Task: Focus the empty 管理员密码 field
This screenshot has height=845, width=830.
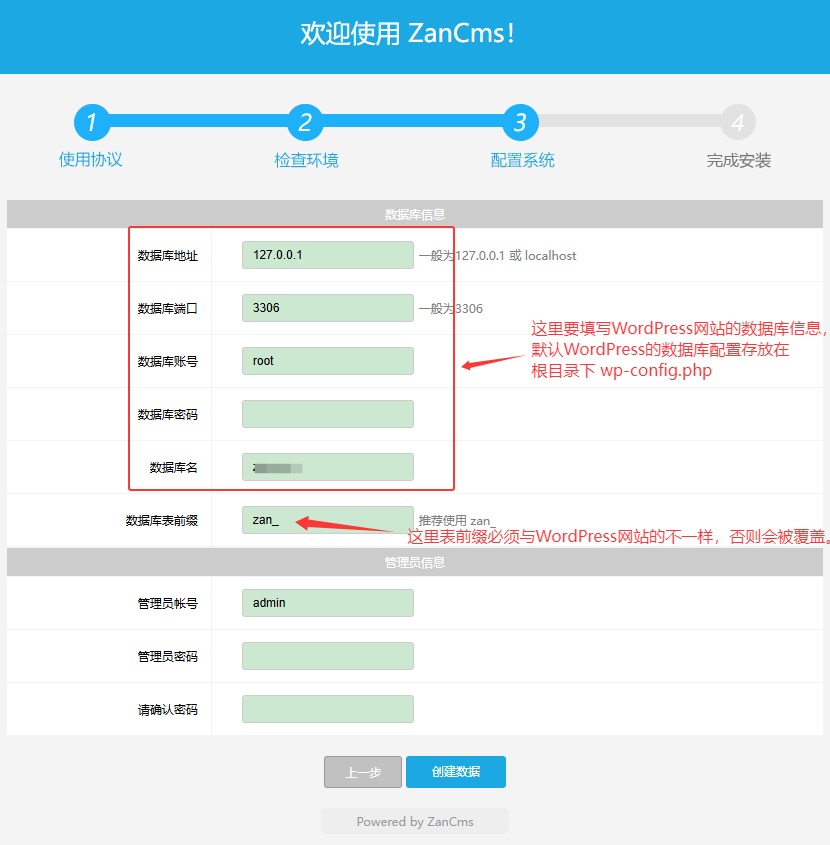Action: (x=328, y=656)
